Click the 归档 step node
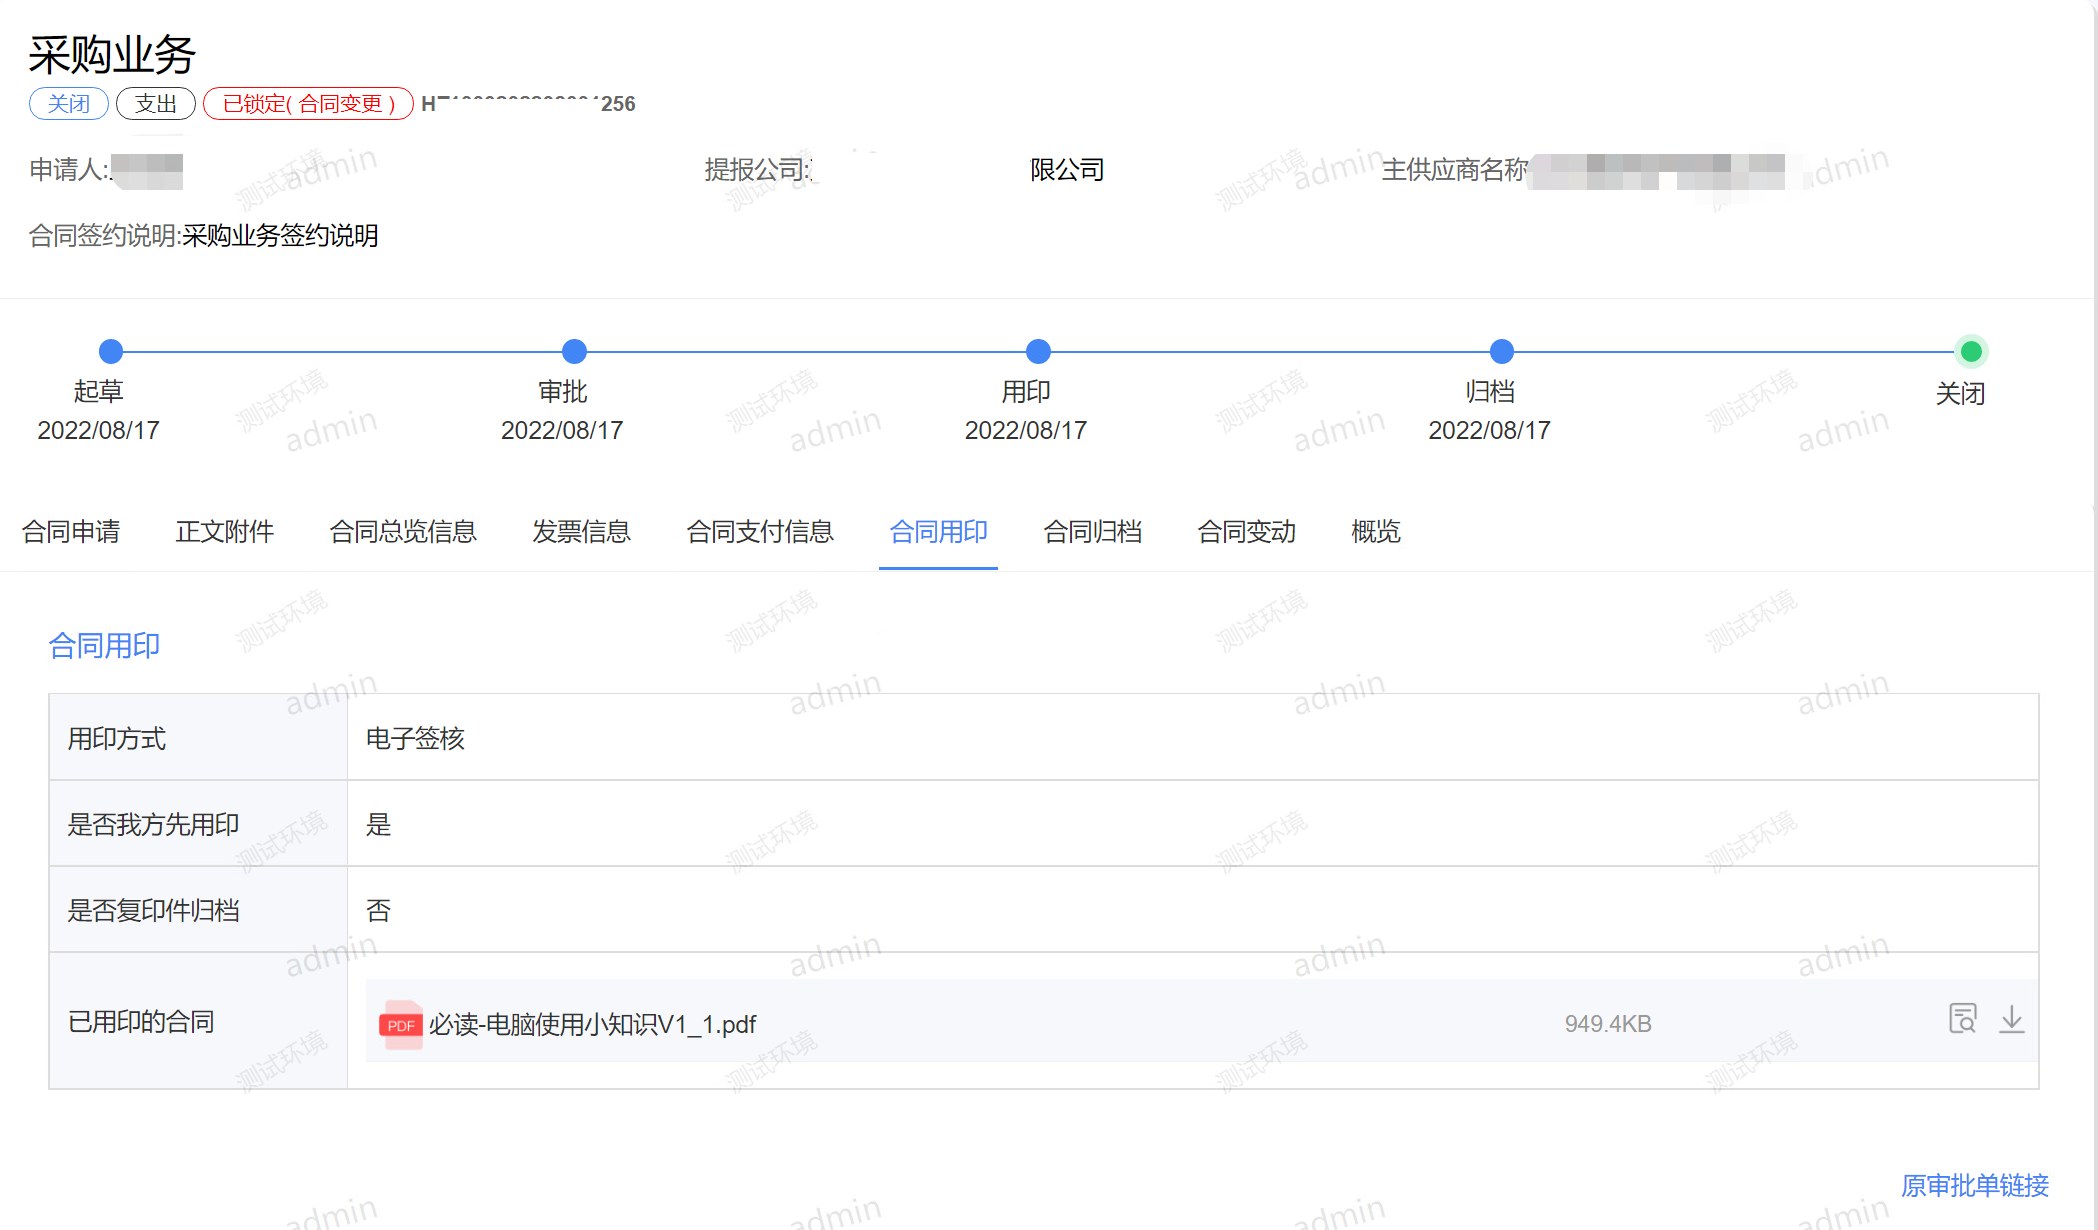Image resolution: width=2098 pixels, height=1230 pixels. click(x=1501, y=351)
